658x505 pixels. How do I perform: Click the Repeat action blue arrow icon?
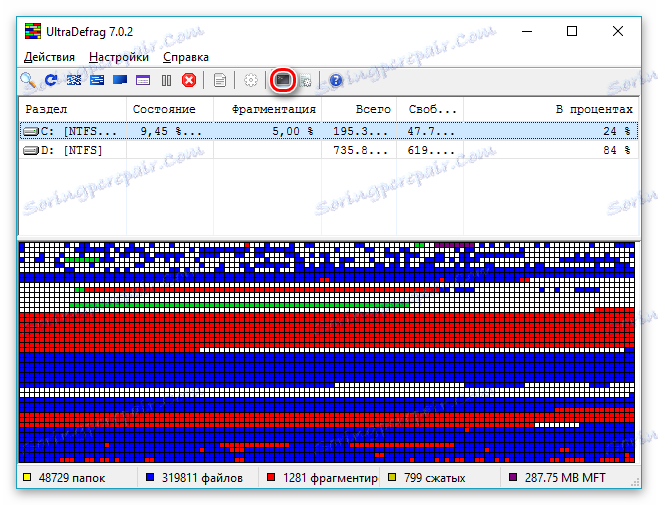pos(51,80)
